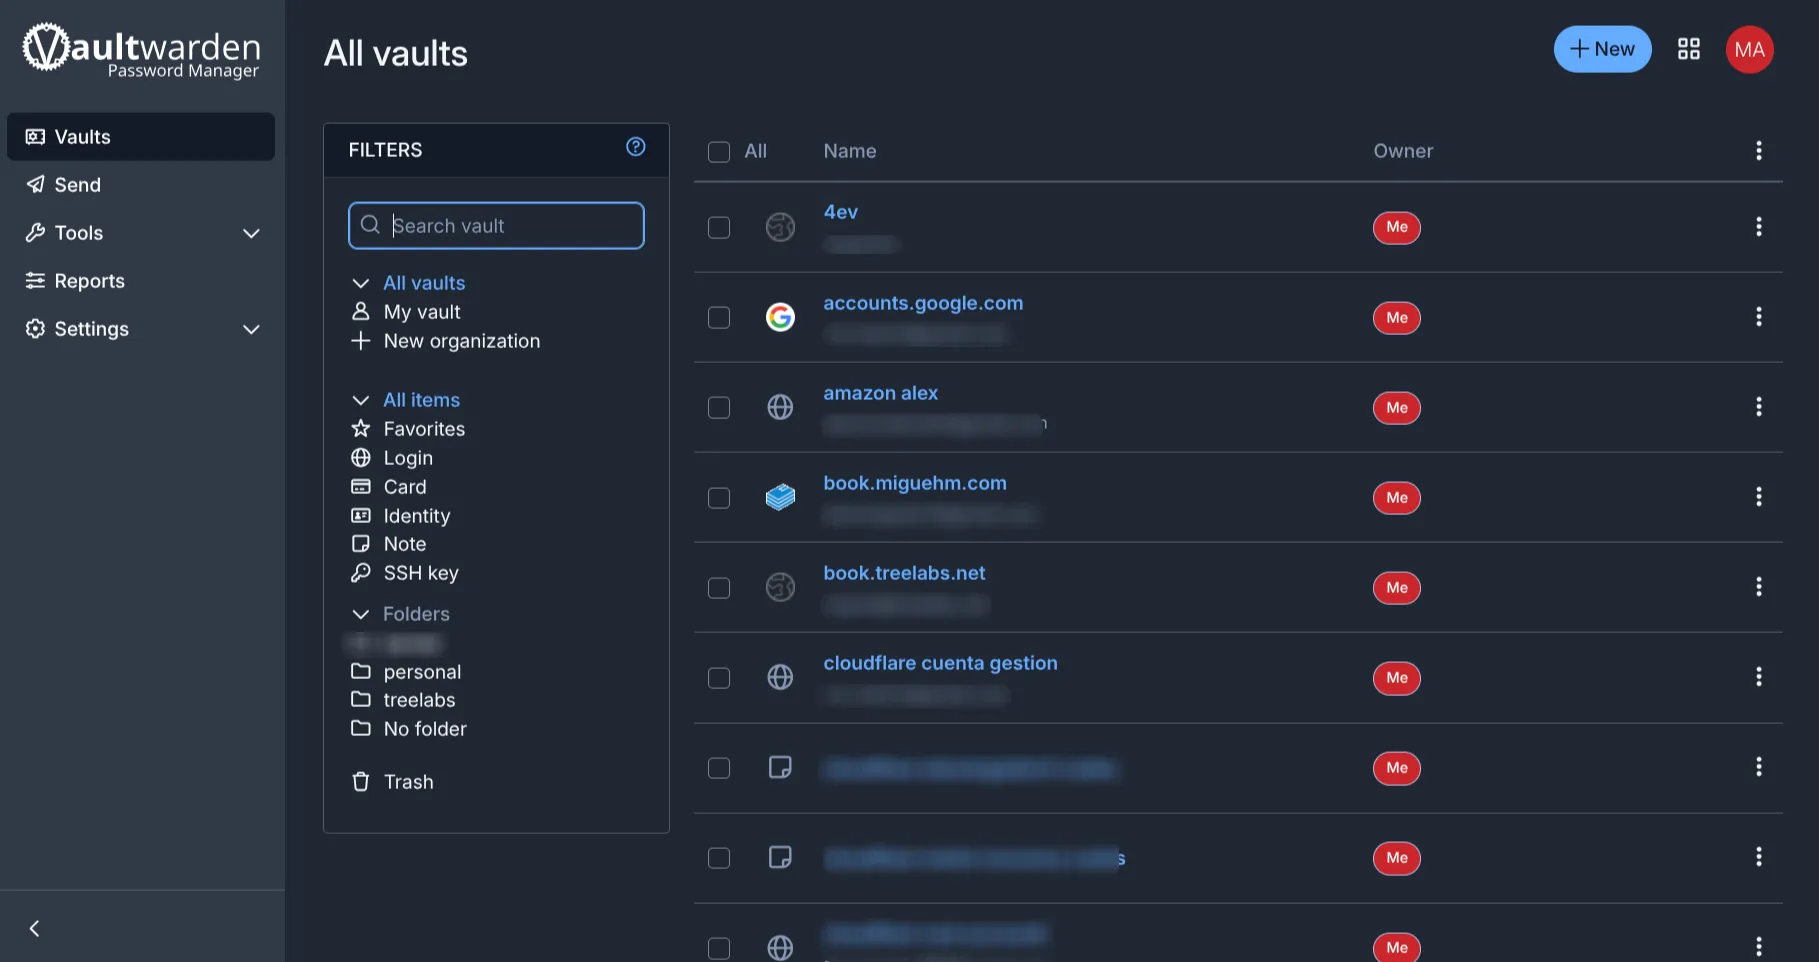
Task: Click the Google logo icon of accounts.google.com
Action: tap(780, 317)
